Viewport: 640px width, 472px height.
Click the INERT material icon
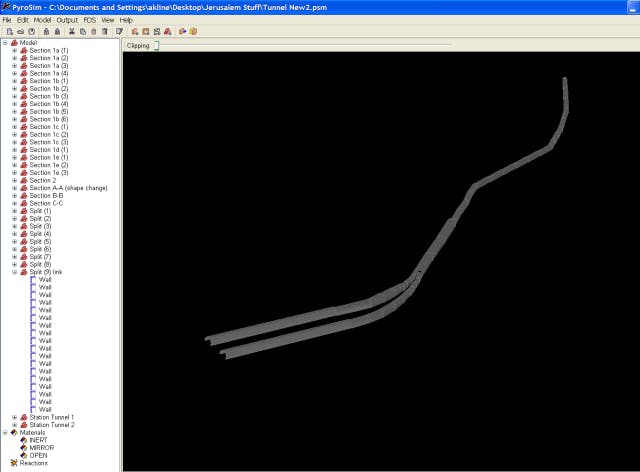(24, 440)
